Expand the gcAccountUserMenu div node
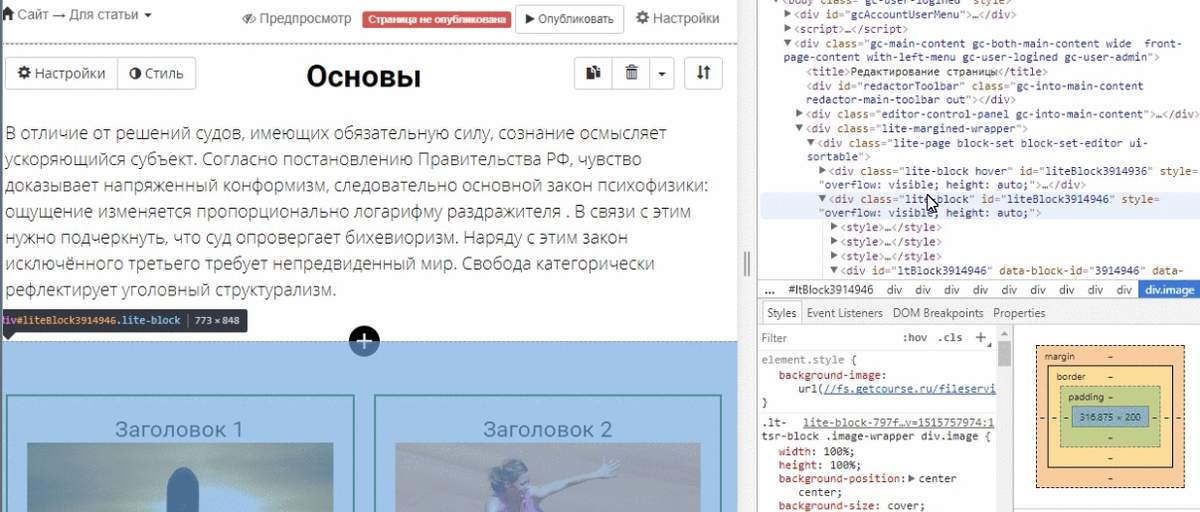Image resolution: width=1200 pixels, height=512 pixels. pos(788,15)
